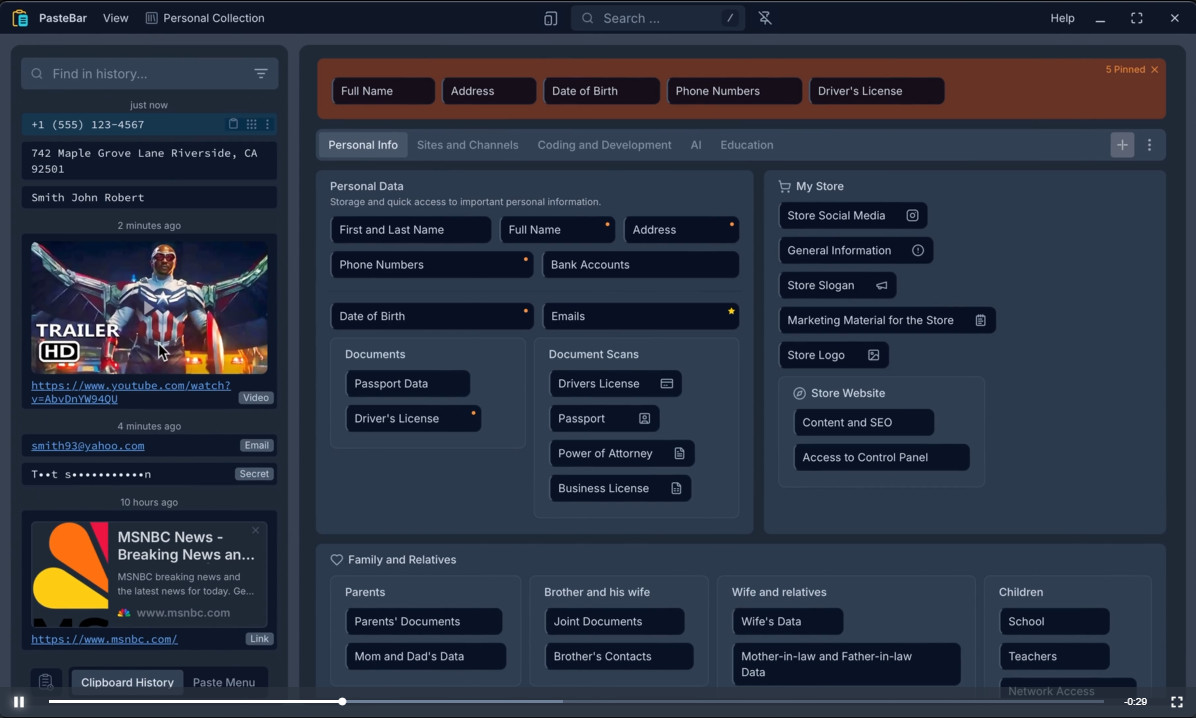Image resolution: width=1196 pixels, height=718 pixels.
Task: Click the My Store cart icon
Action: 784,186
